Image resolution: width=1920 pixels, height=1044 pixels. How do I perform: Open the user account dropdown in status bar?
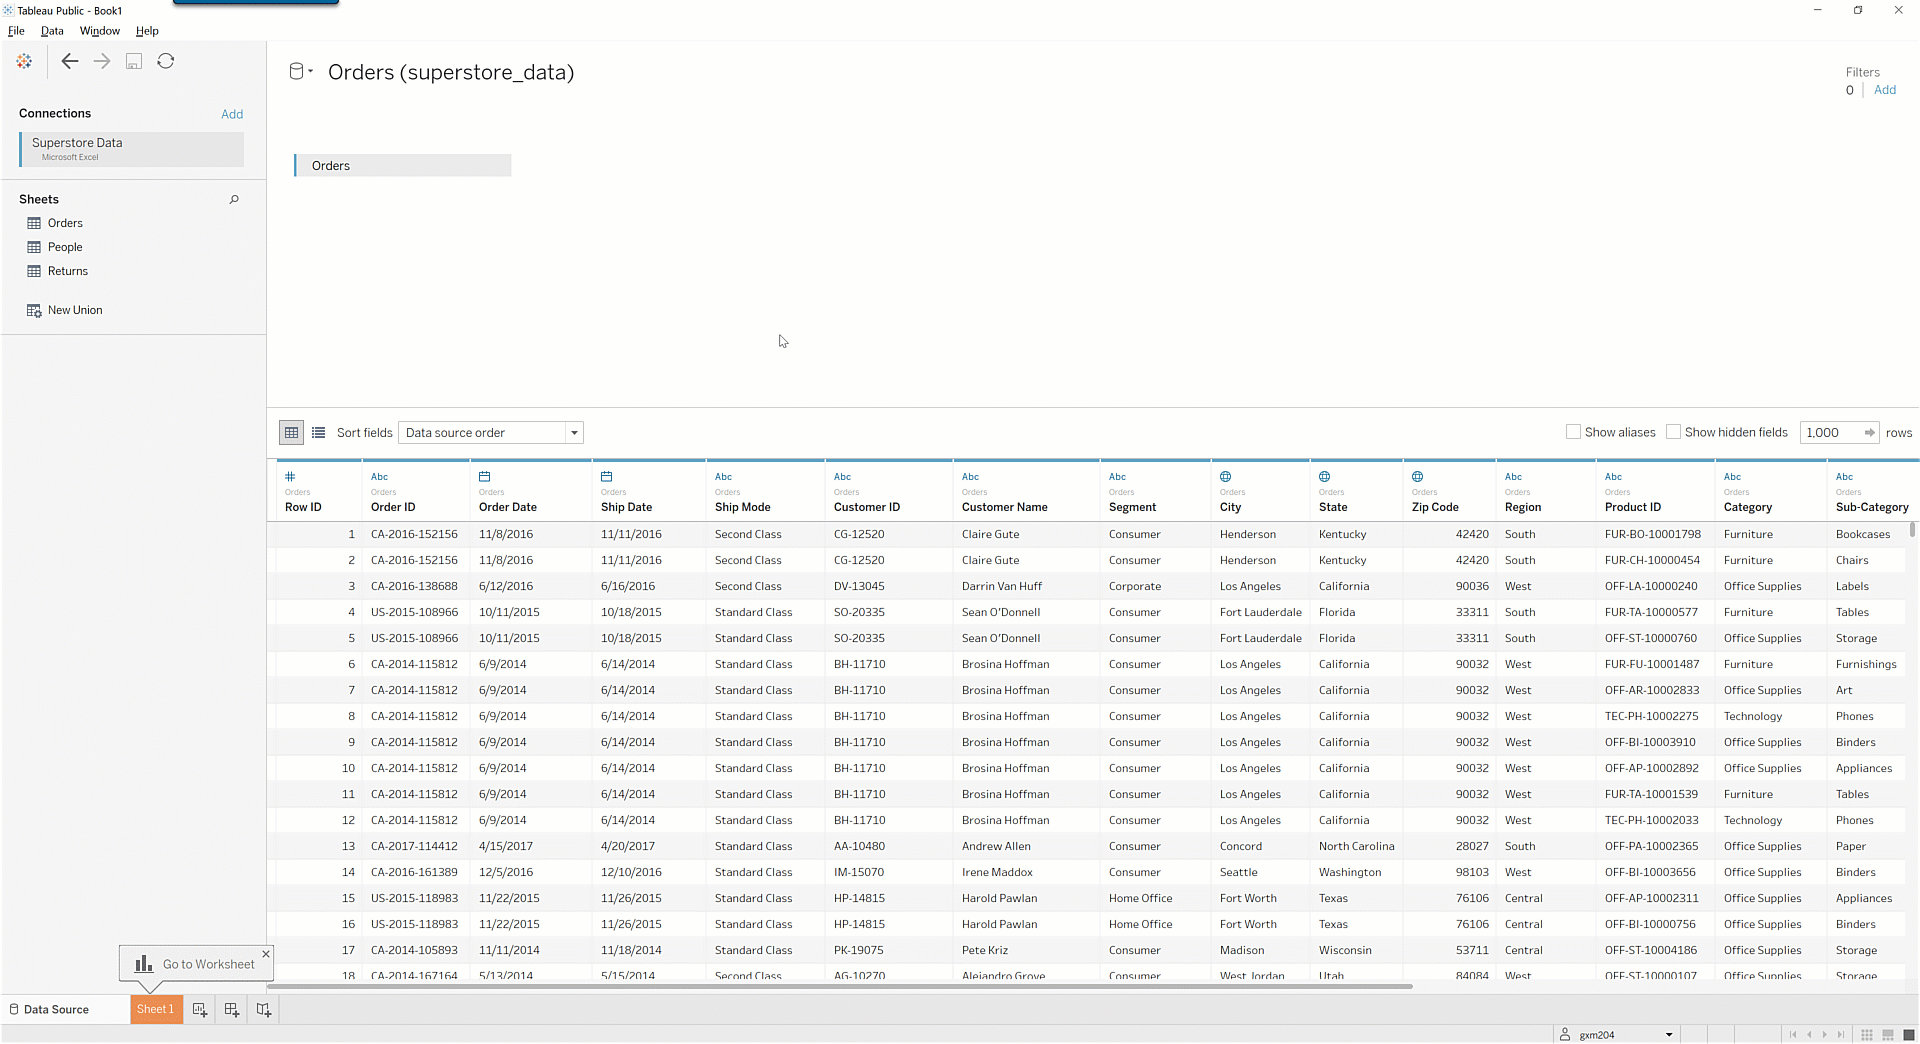pos(1668,1035)
